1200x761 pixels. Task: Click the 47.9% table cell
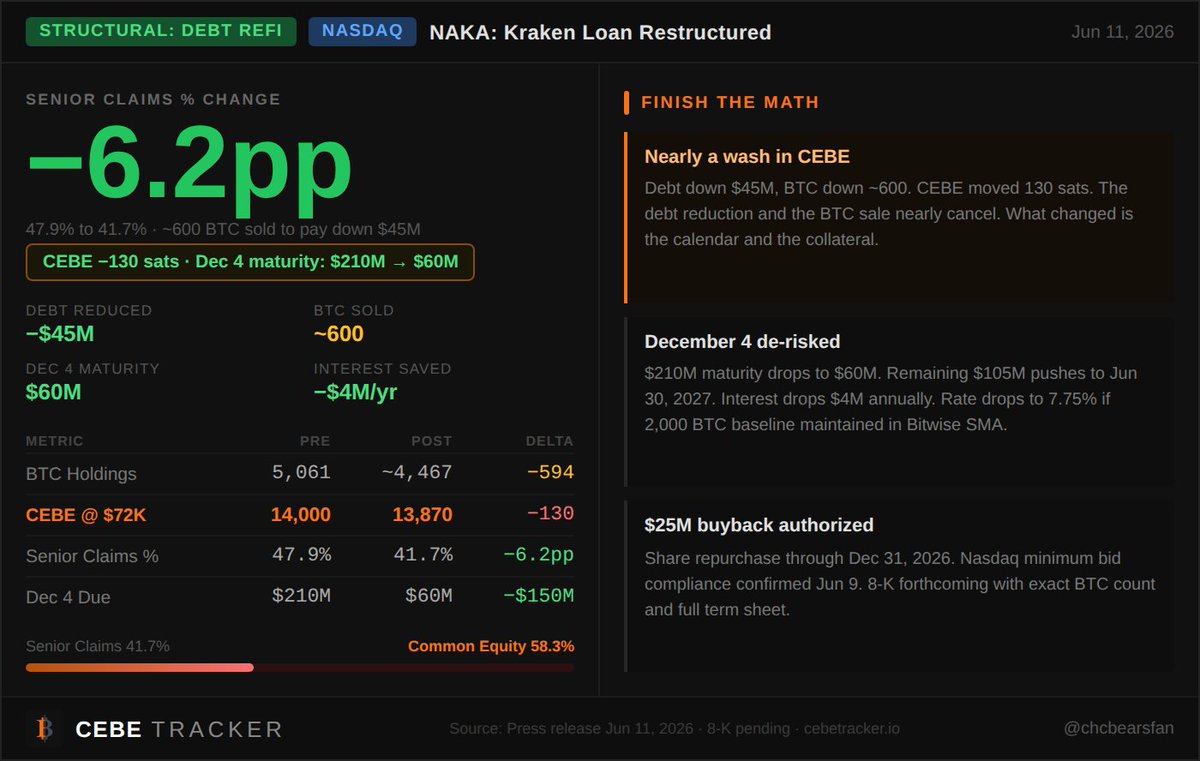click(301, 555)
